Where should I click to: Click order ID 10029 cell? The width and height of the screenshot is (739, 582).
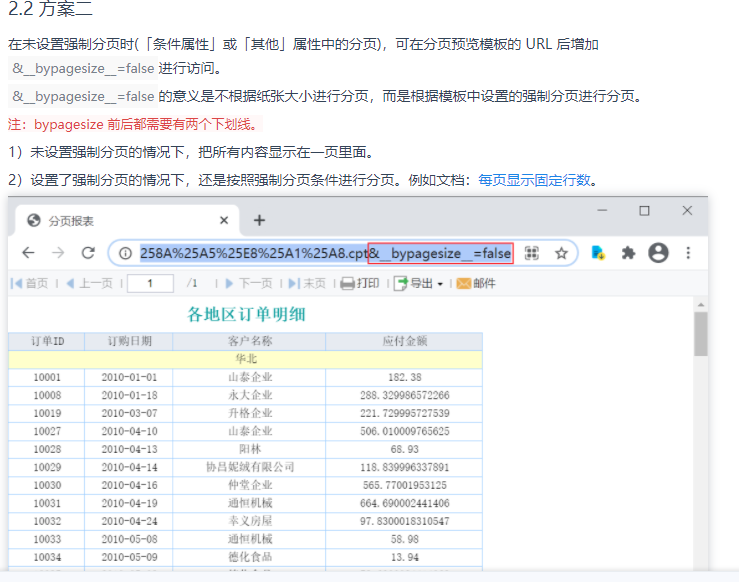pyautogui.click(x=47, y=467)
